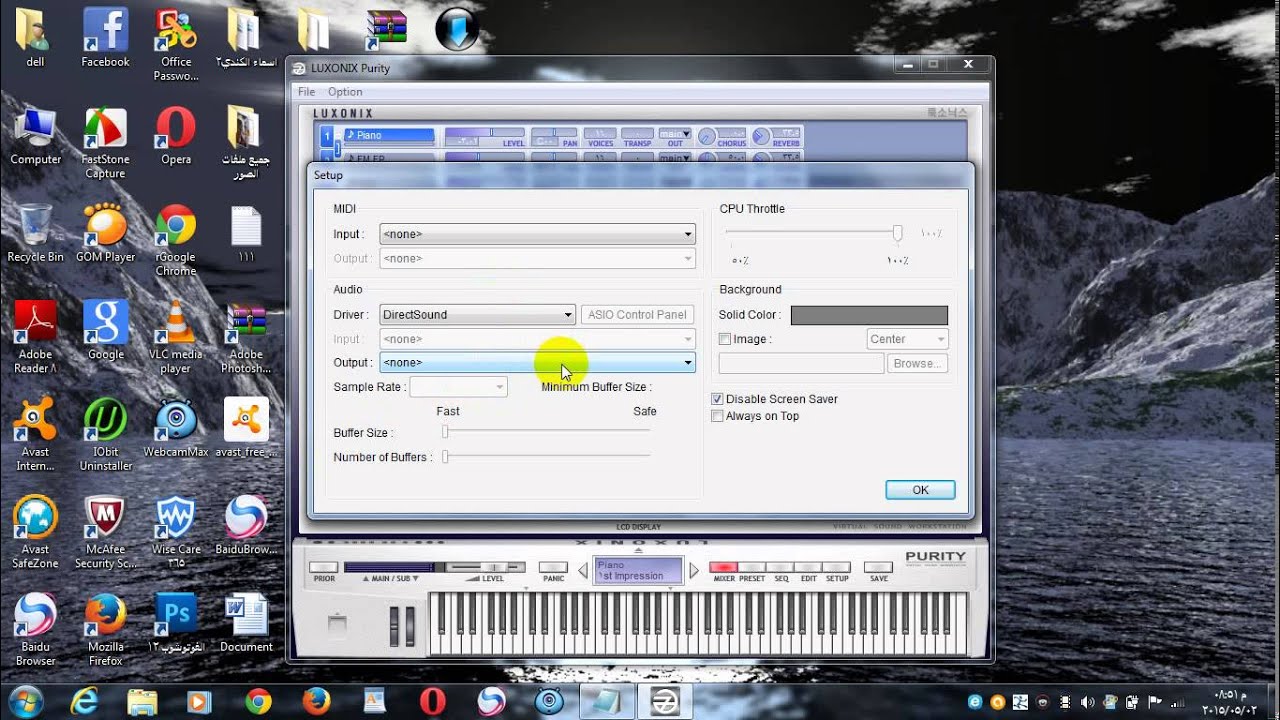Open Windows Explorer from the taskbar
Viewport: 1280px width, 720px height.
(x=142, y=701)
